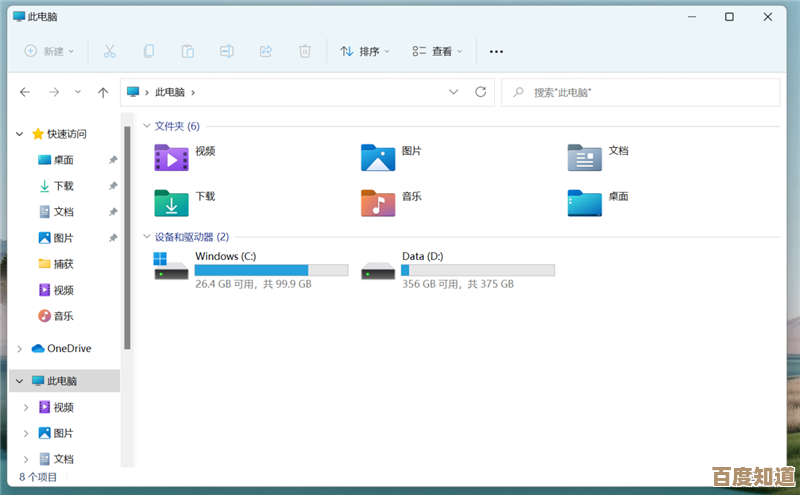The height and width of the screenshot is (495, 800).
Task: Collapse the 此电脑 sidebar tree node
Action: click(19, 381)
